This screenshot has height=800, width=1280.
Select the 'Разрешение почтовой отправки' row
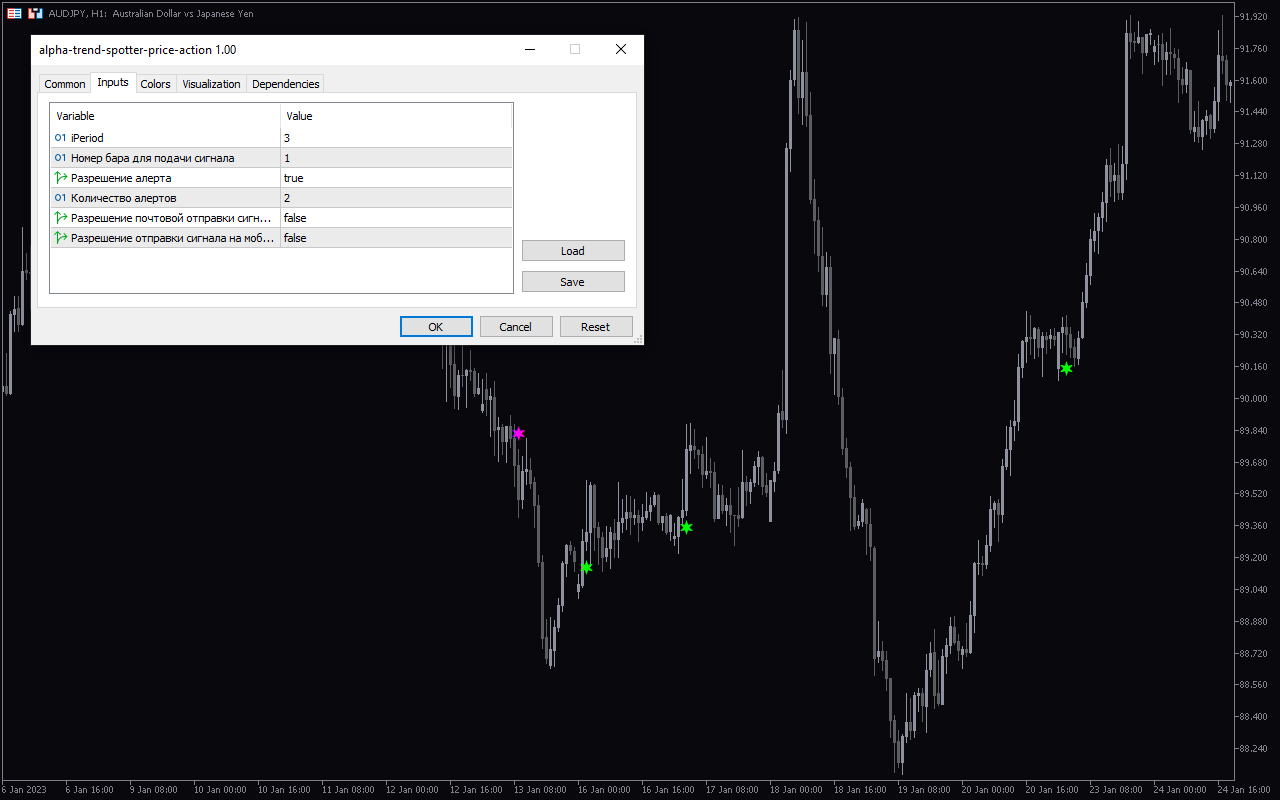pos(281,218)
